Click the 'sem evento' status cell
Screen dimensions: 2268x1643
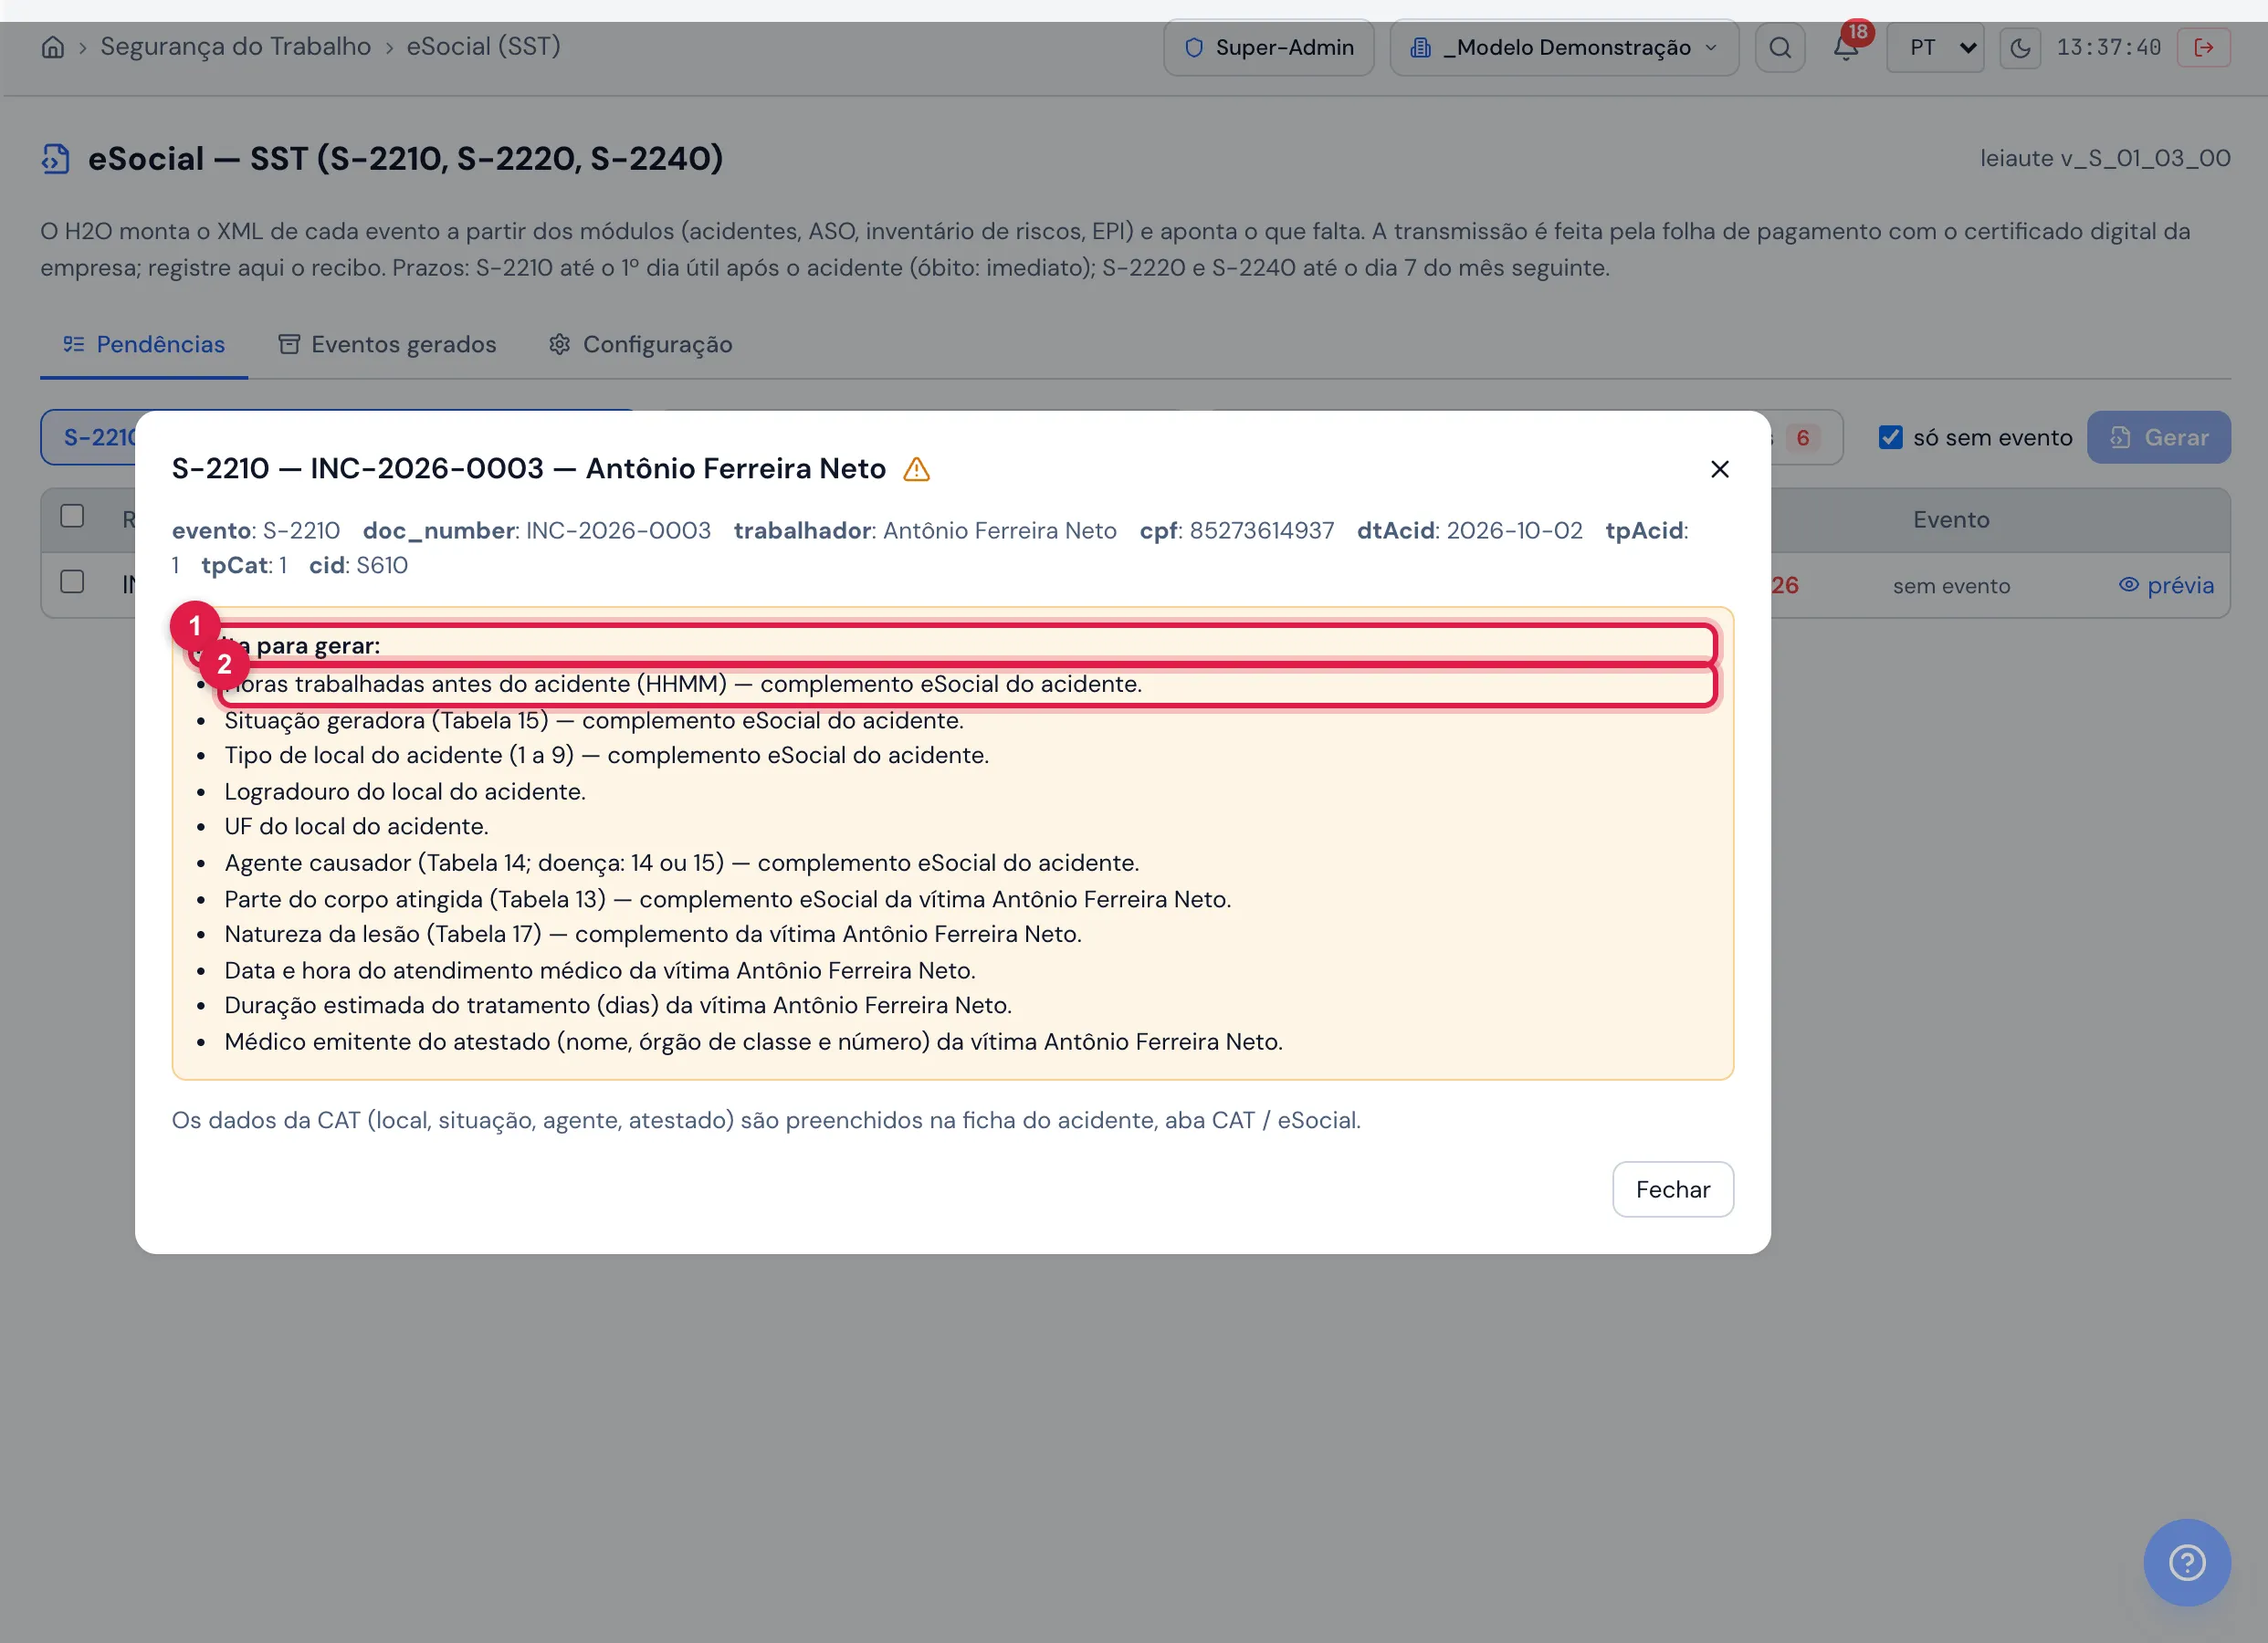coord(1951,586)
